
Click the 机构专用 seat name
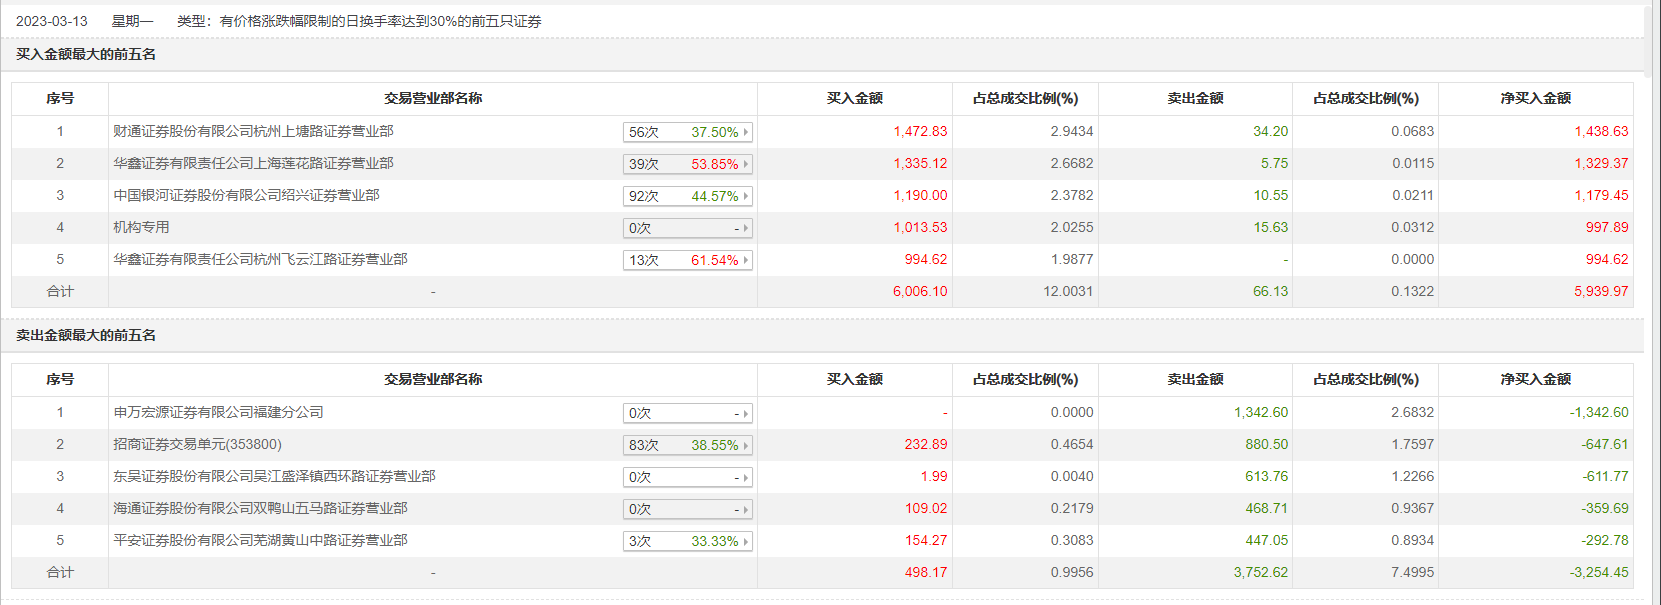(x=141, y=227)
